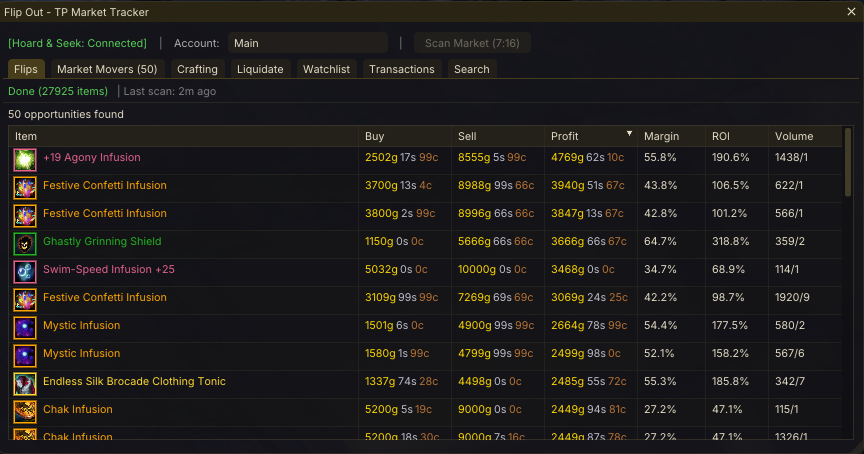The height and width of the screenshot is (454, 864).
Task: Go to the Transactions tab
Action: 402,69
